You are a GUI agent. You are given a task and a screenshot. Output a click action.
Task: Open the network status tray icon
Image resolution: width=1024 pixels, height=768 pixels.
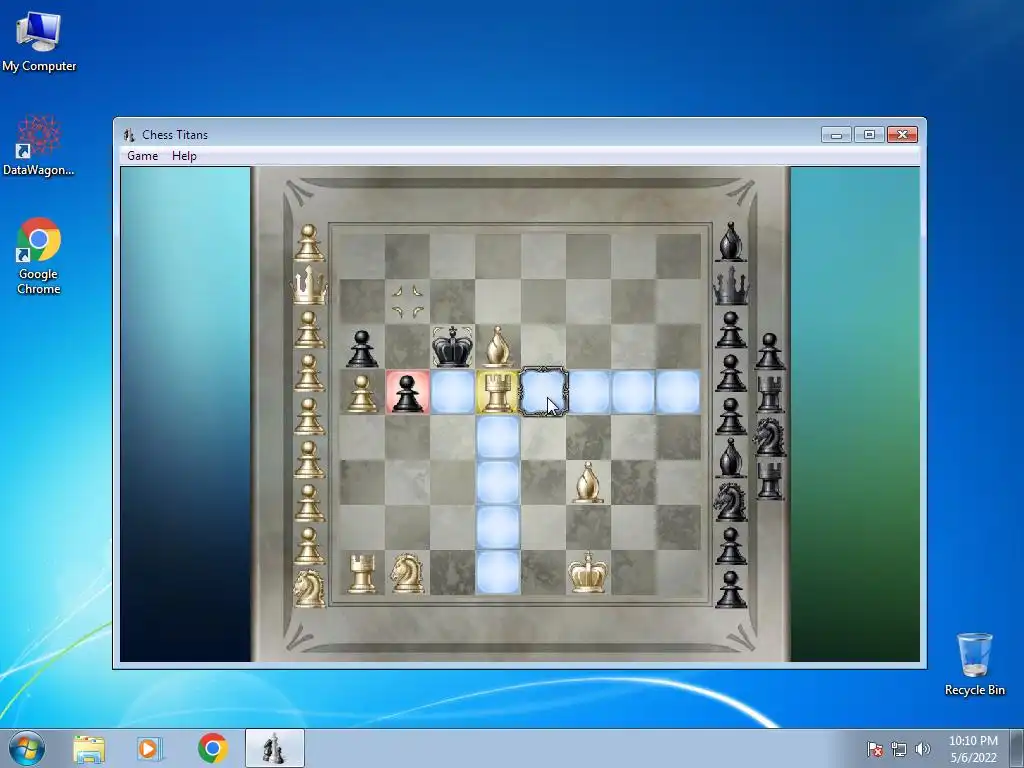[x=899, y=749]
